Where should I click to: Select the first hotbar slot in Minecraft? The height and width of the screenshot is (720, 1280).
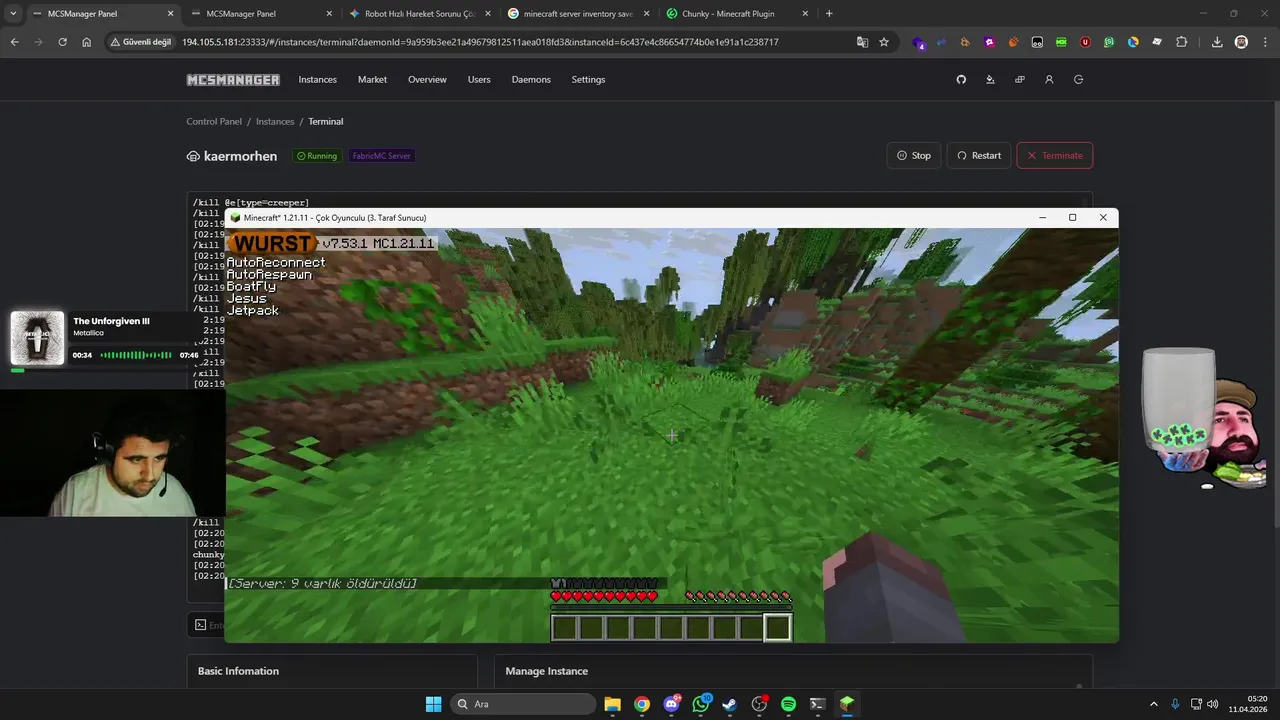[564, 628]
